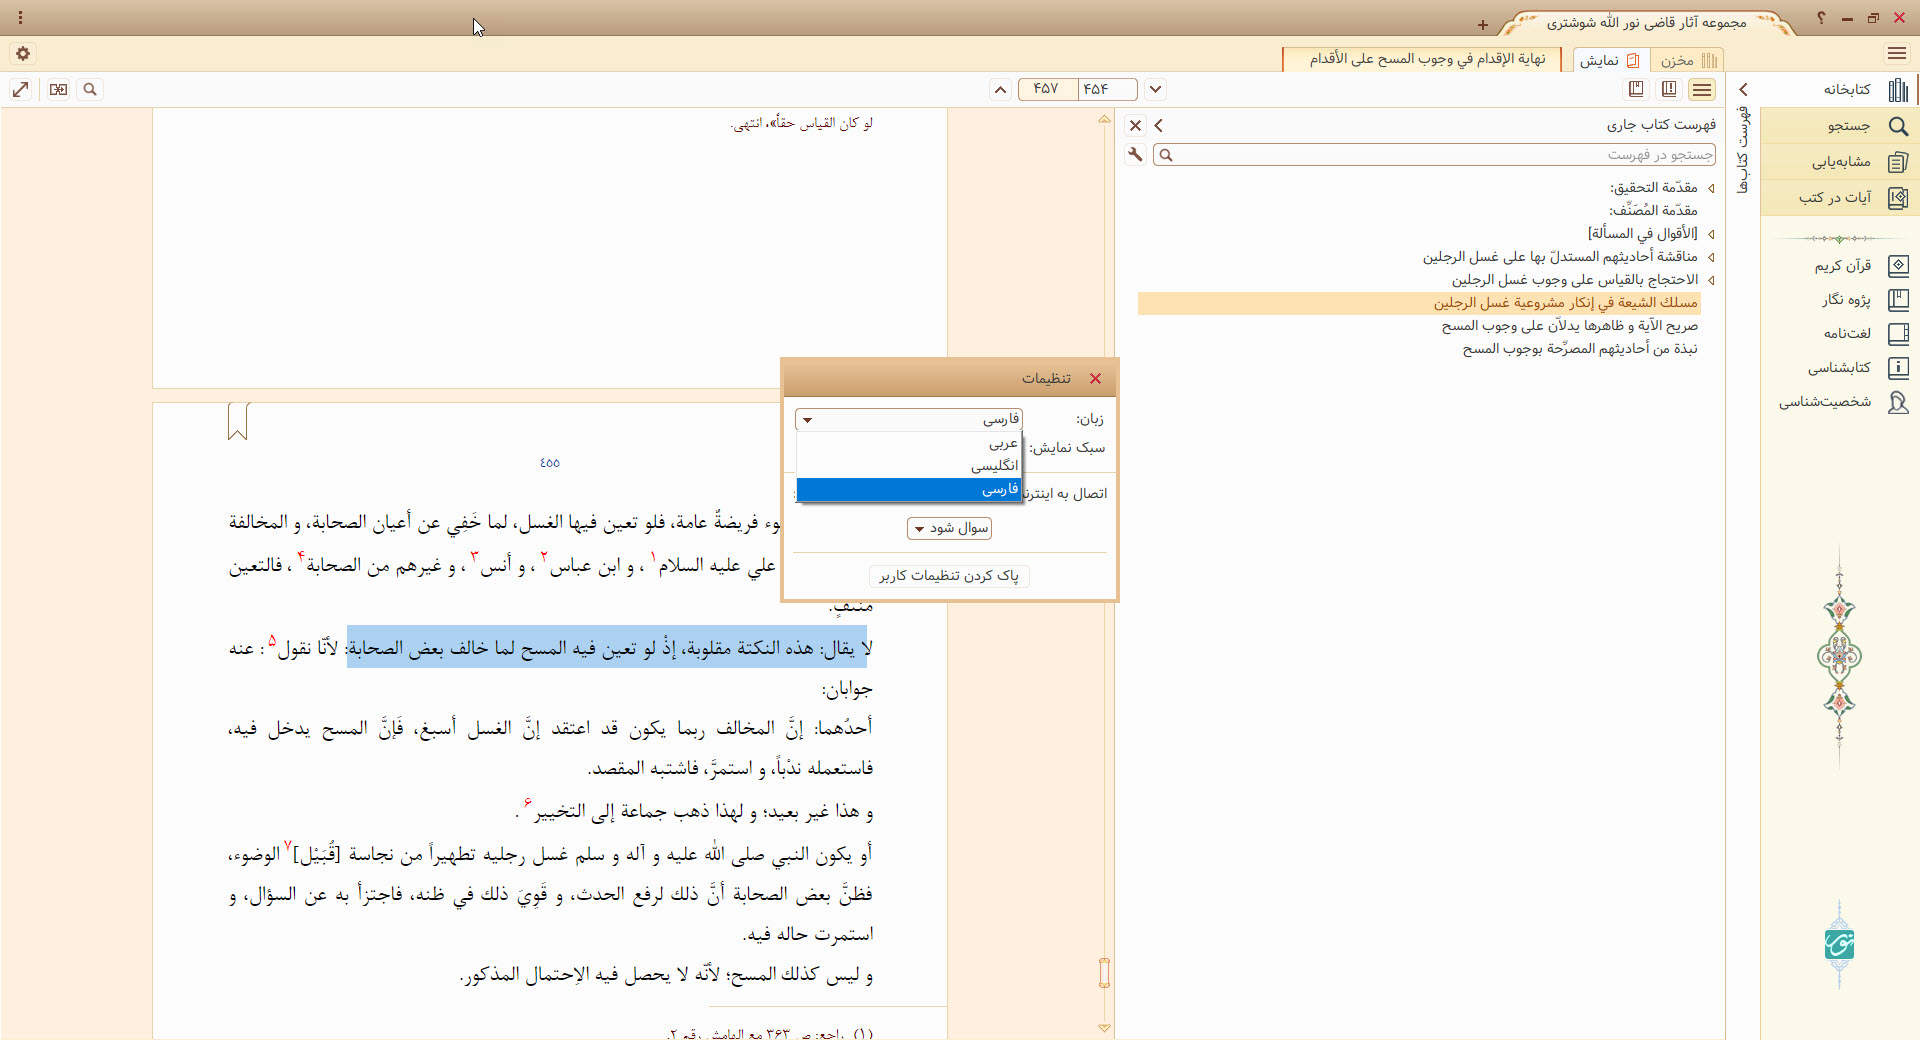Expand مناقشة أحاديثهم tree node
Viewport: 1920px width, 1040px height.
tap(1711, 257)
